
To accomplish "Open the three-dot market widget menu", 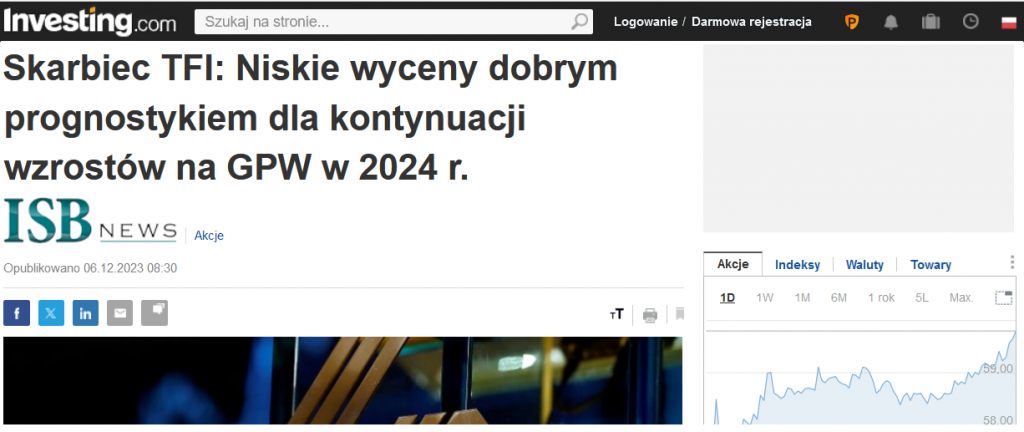I will point(1012,262).
